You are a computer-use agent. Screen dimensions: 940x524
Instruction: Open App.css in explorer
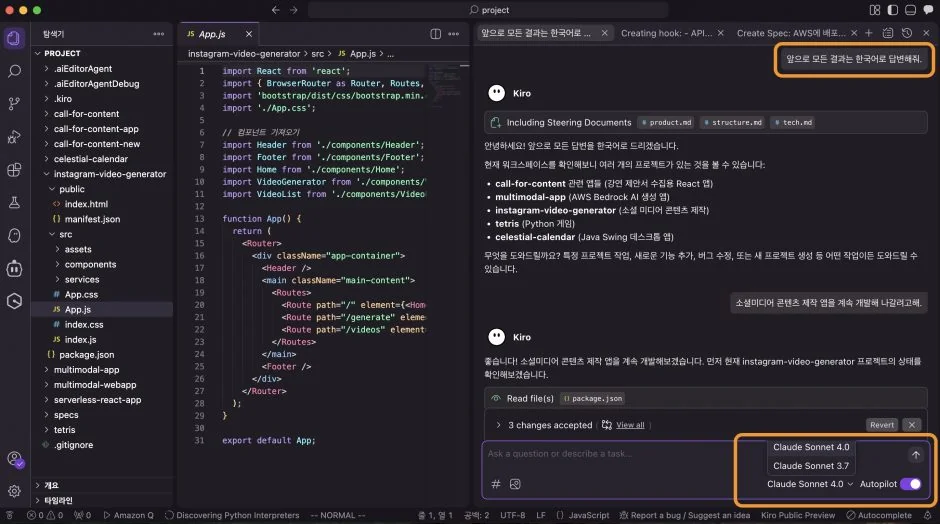point(81,294)
